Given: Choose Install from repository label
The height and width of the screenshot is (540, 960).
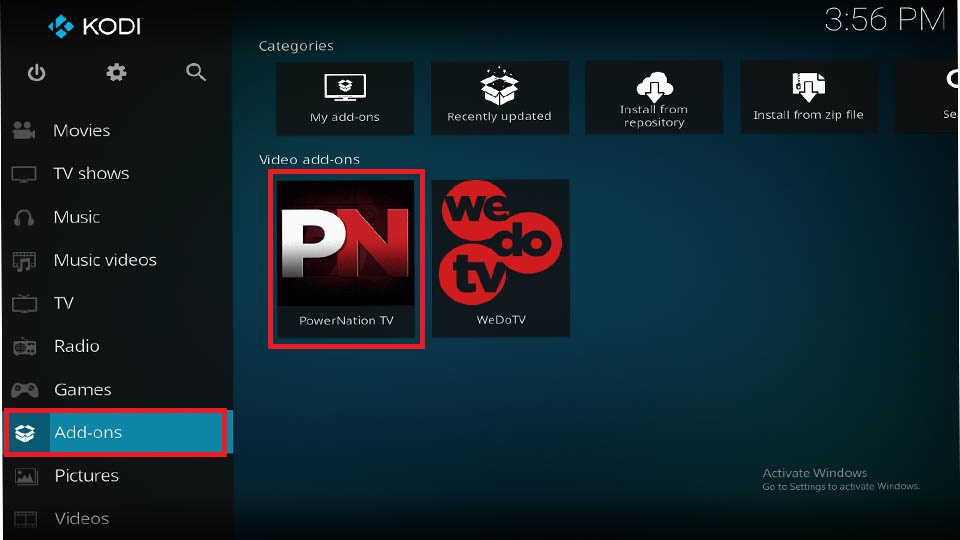Looking at the screenshot, I should (x=654, y=116).
